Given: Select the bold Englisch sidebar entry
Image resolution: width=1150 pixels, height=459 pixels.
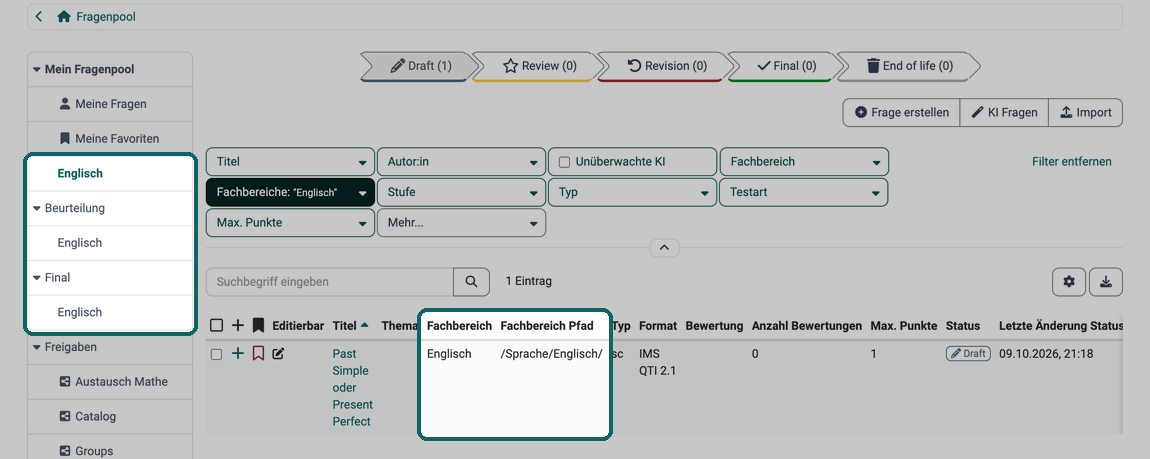Looking at the screenshot, I should 80,174.
